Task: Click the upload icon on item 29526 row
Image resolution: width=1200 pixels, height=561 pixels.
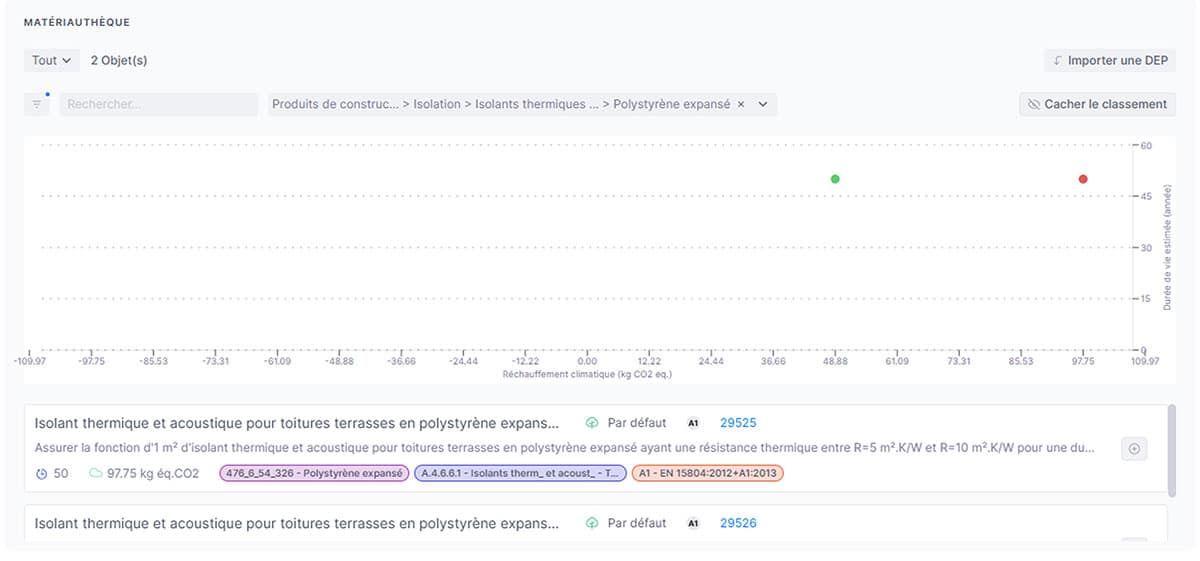Action: pos(592,523)
